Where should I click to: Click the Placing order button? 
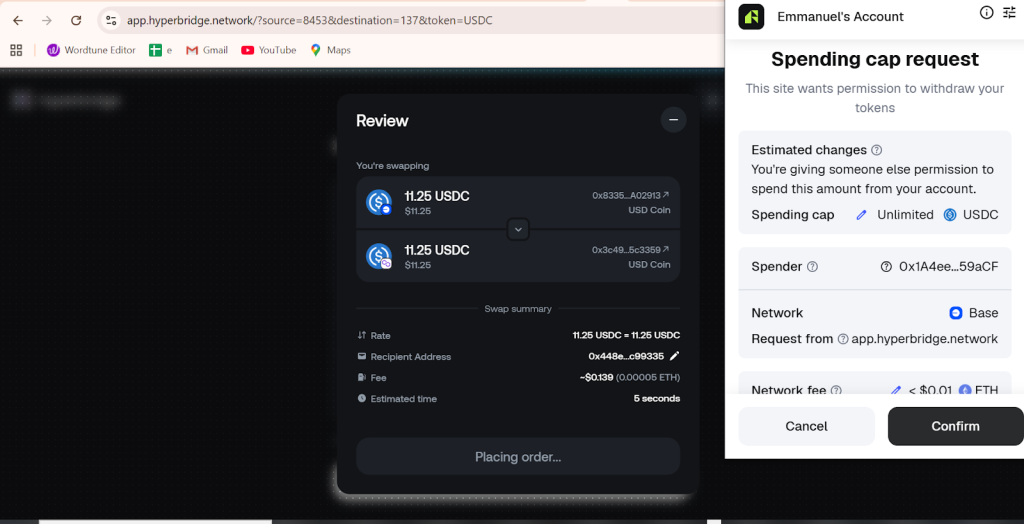click(518, 457)
